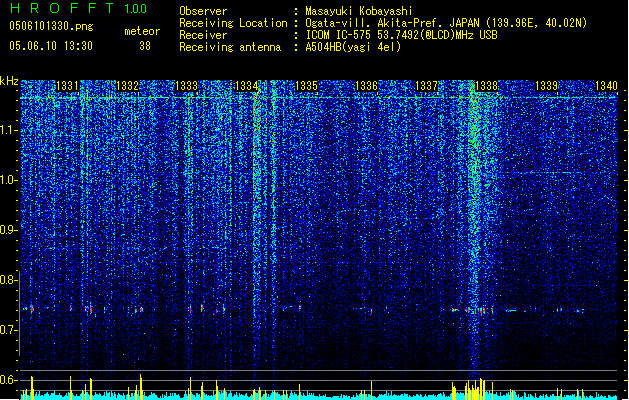Click the meteor count value 38
Viewport: 629px width, 400px height.
[x=145, y=46]
